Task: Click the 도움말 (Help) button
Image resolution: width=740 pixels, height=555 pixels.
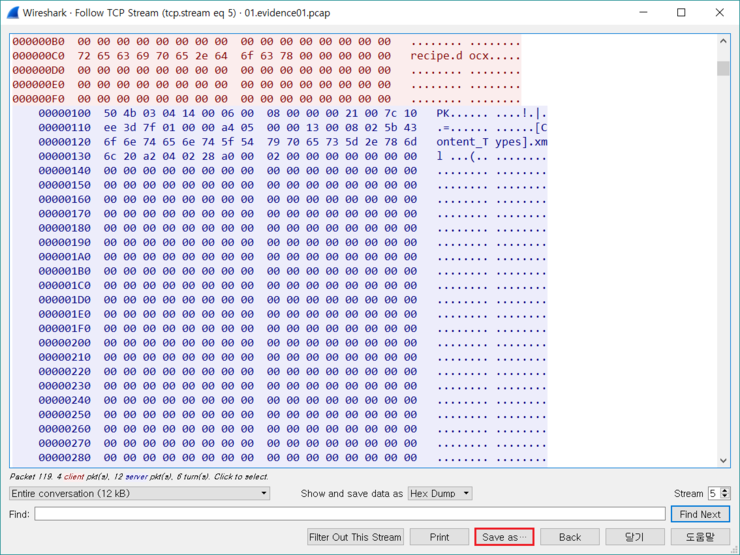Action: 700,537
